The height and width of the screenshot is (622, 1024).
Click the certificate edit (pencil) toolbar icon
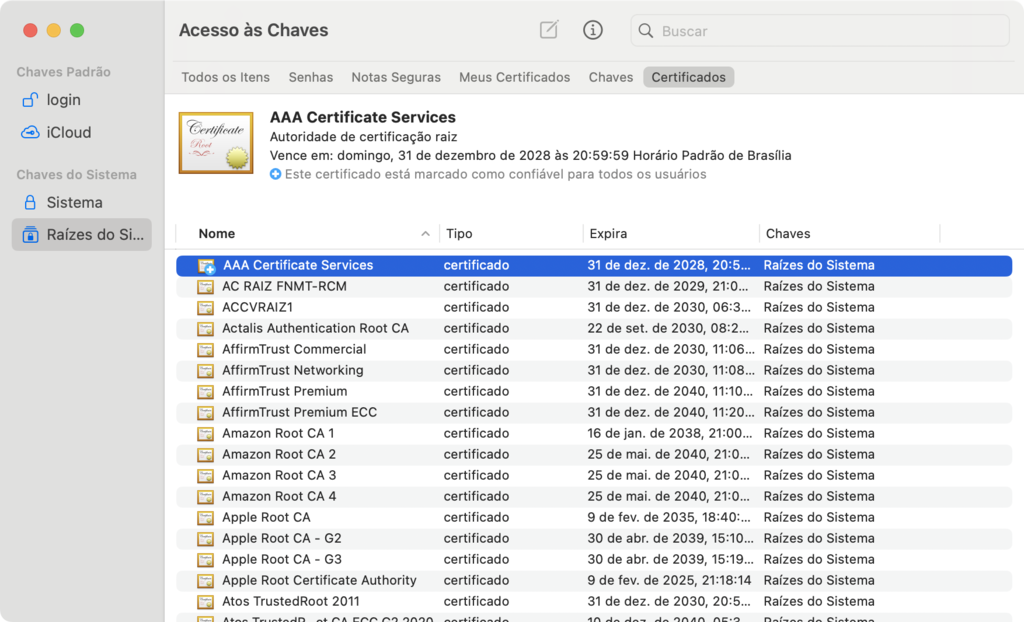(x=548, y=30)
